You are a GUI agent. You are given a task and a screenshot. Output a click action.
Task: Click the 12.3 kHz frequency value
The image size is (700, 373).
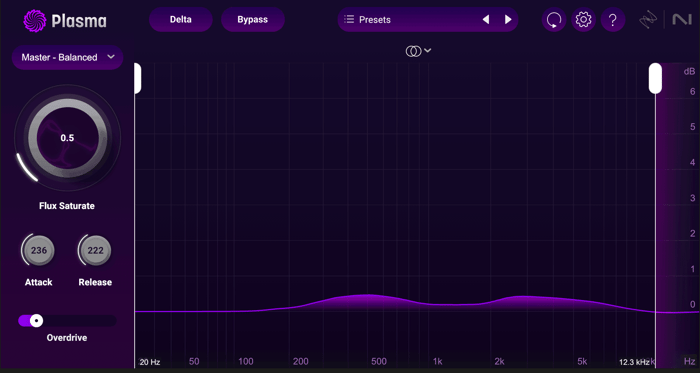(634, 362)
